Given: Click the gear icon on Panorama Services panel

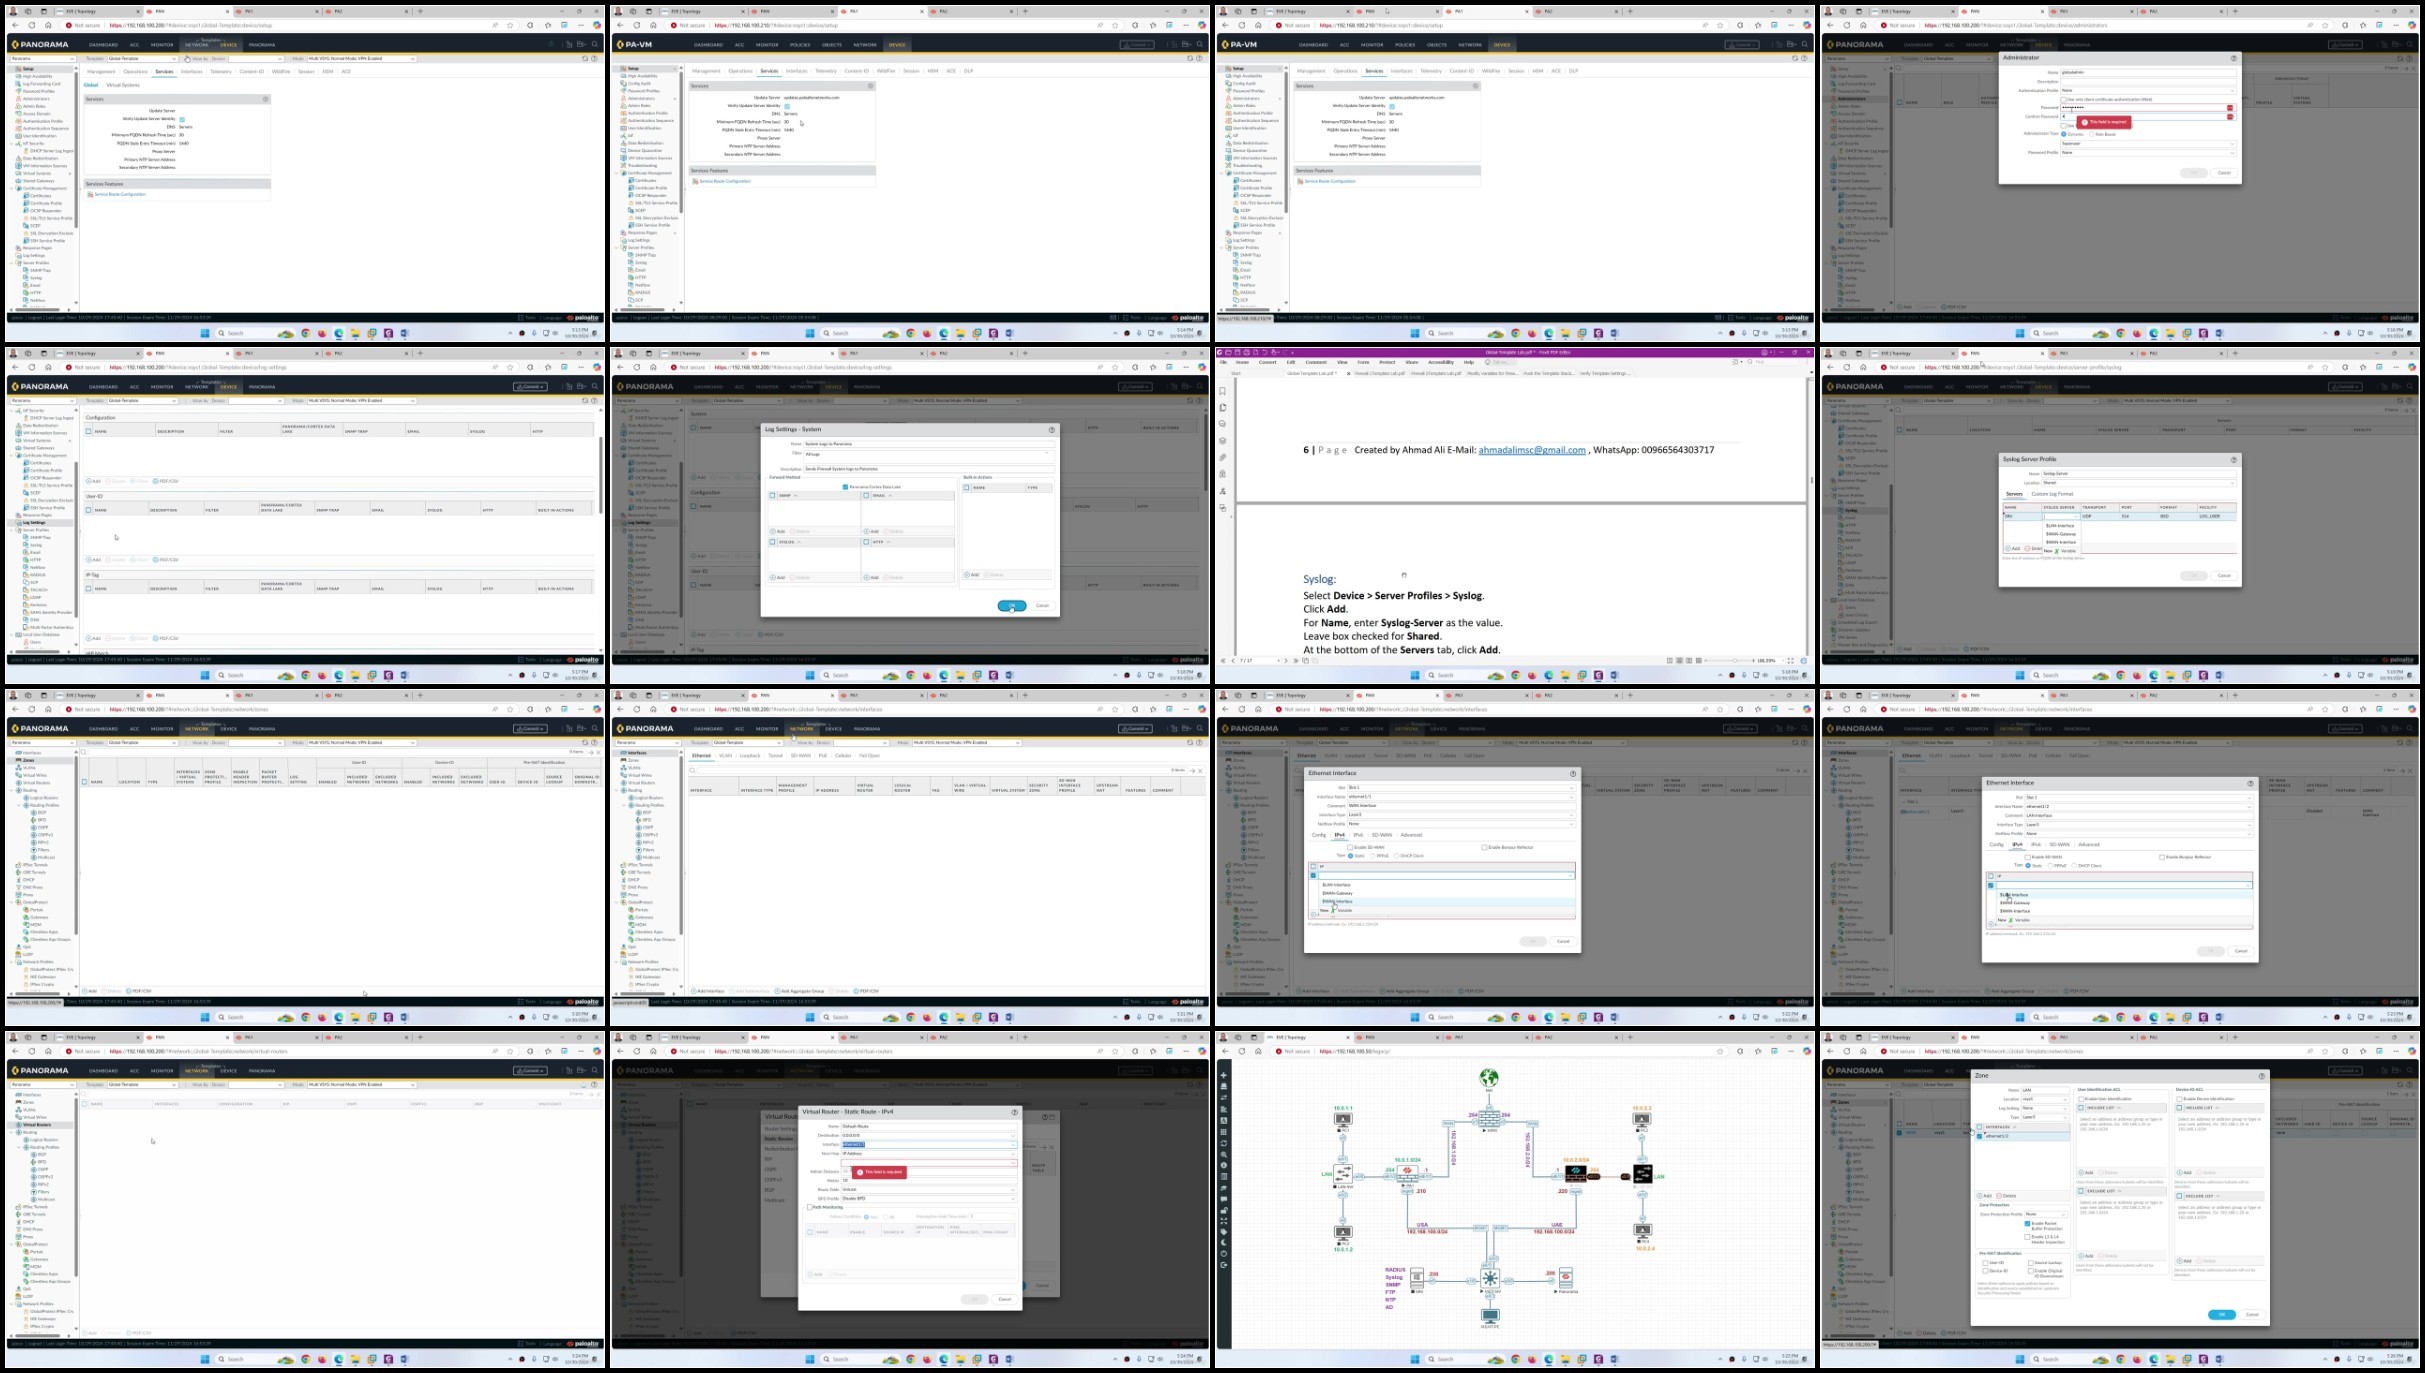Looking at the screenshot, I should pyautogui.click(x=265, y=99).
